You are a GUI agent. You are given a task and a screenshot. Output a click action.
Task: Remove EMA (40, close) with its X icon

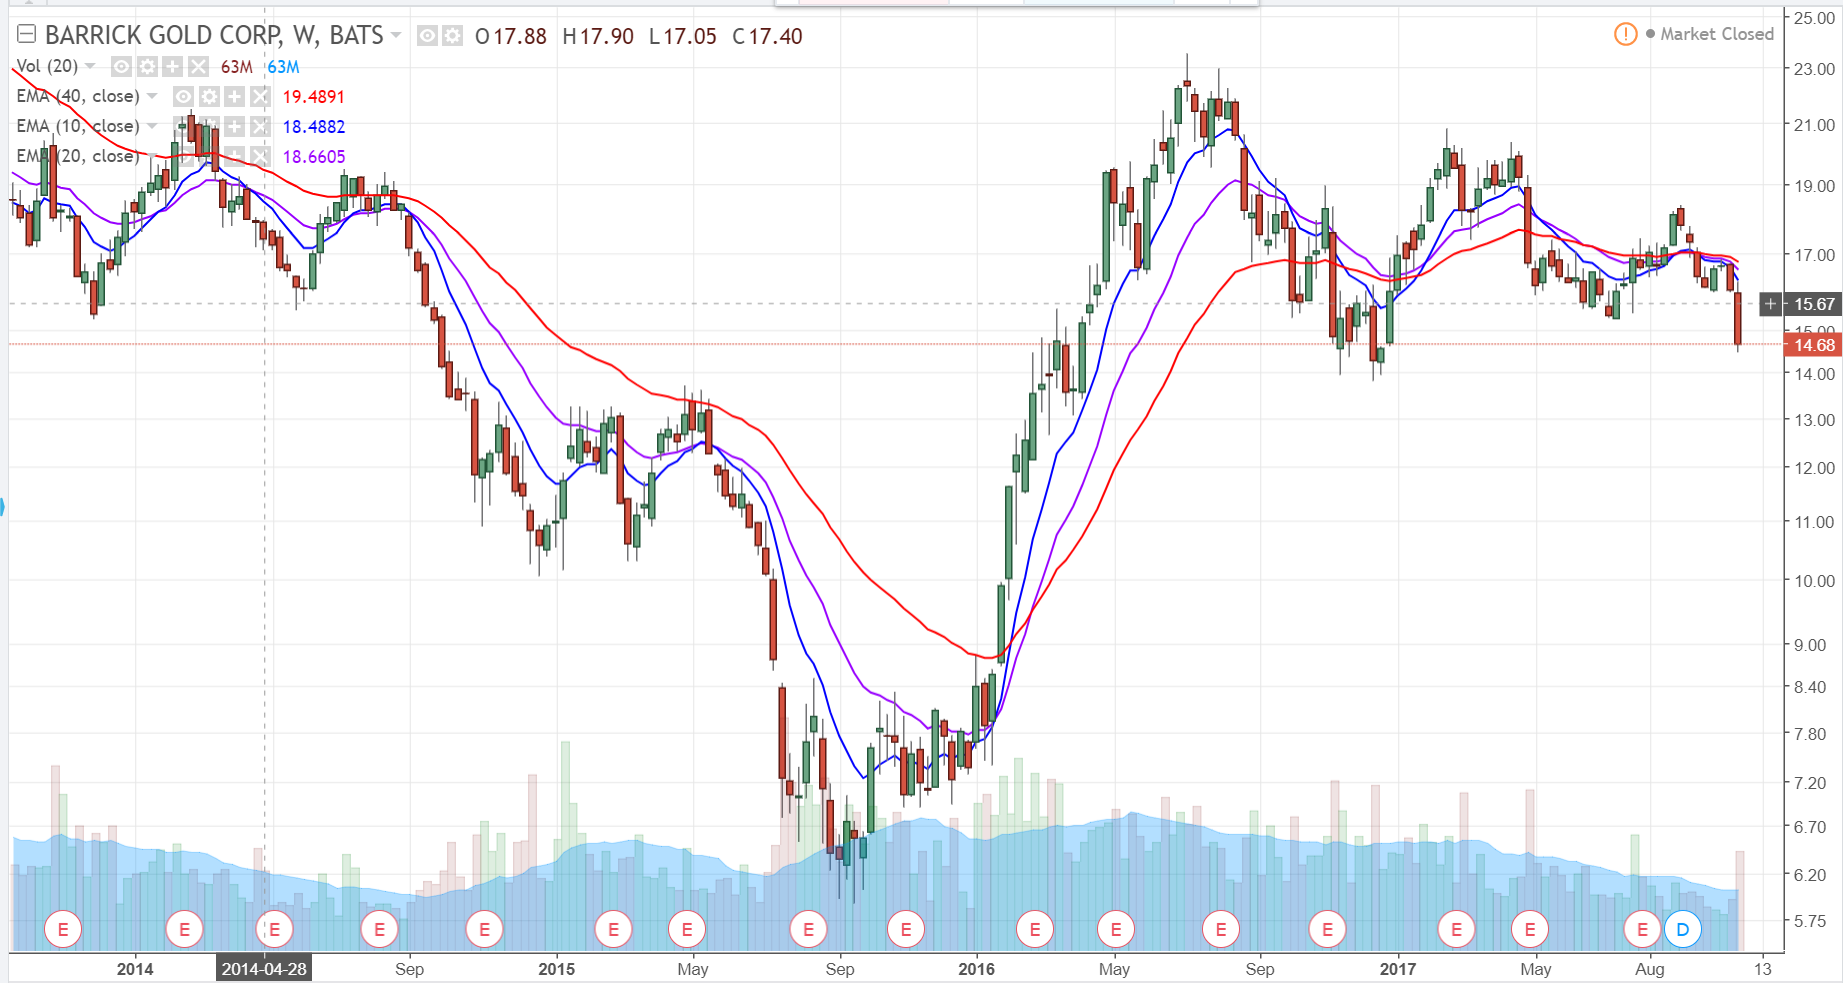260,97
